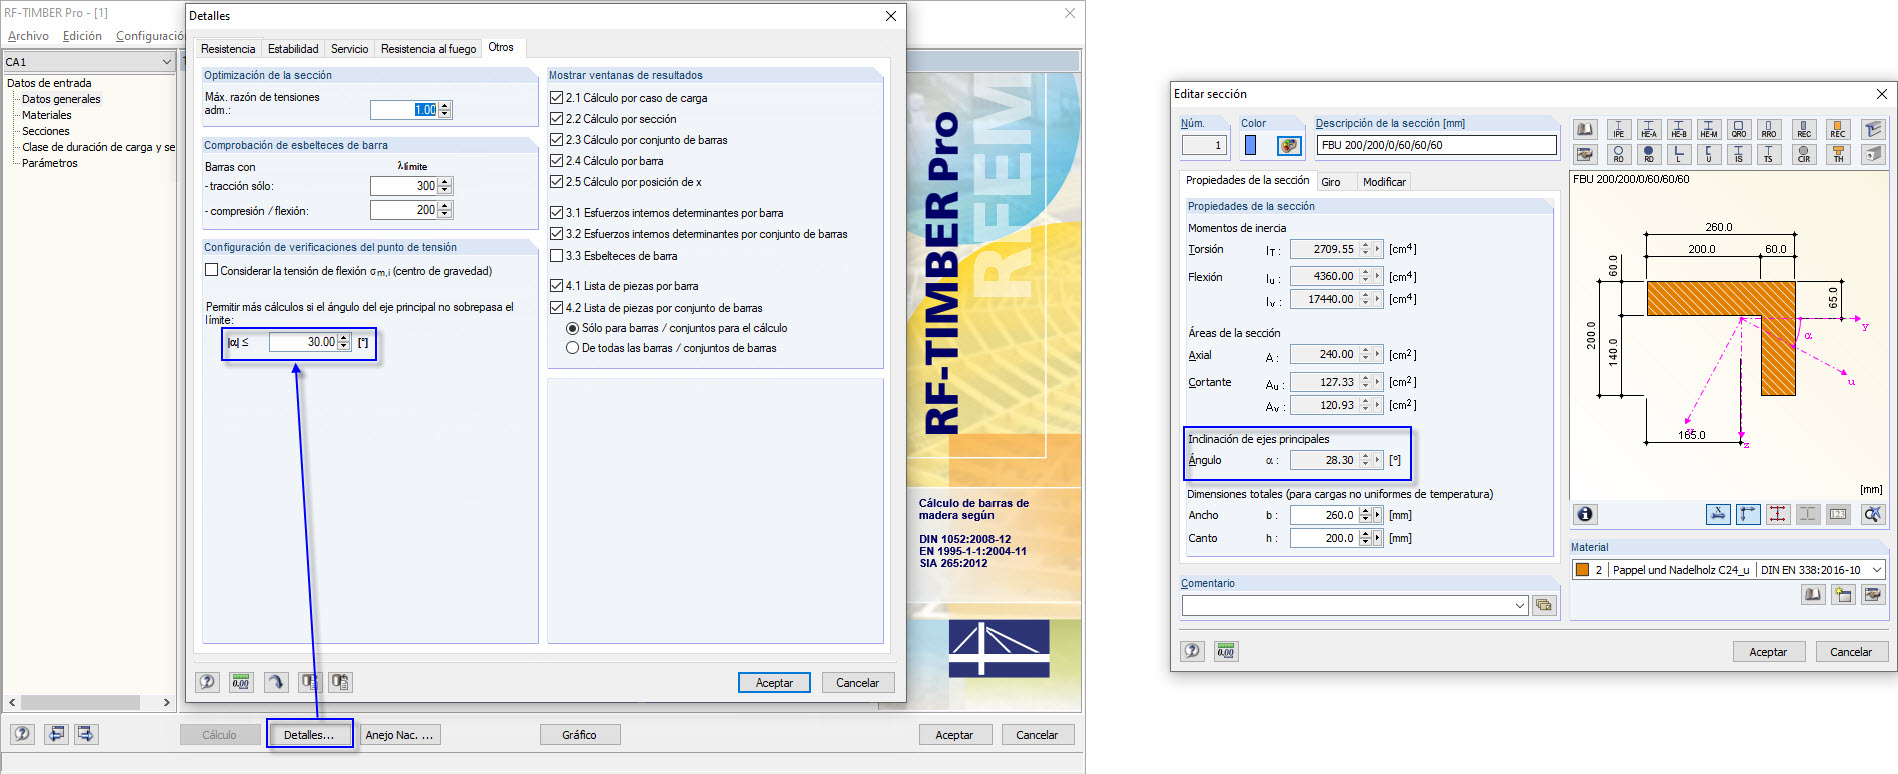Screen dimensions: 1898x774
Task: Reset section preview zoom icon
Action: pos(1872,514)
